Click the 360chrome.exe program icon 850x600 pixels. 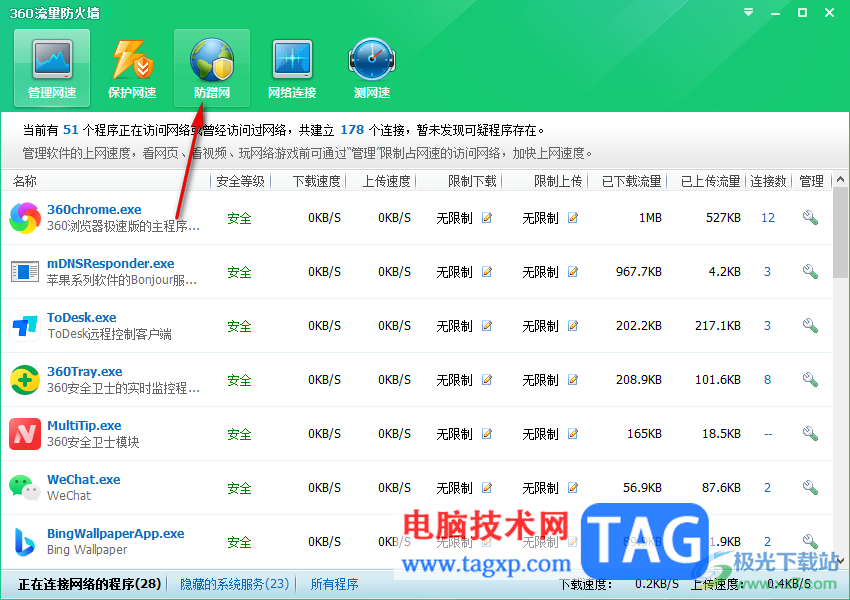[x=25, y=218]
